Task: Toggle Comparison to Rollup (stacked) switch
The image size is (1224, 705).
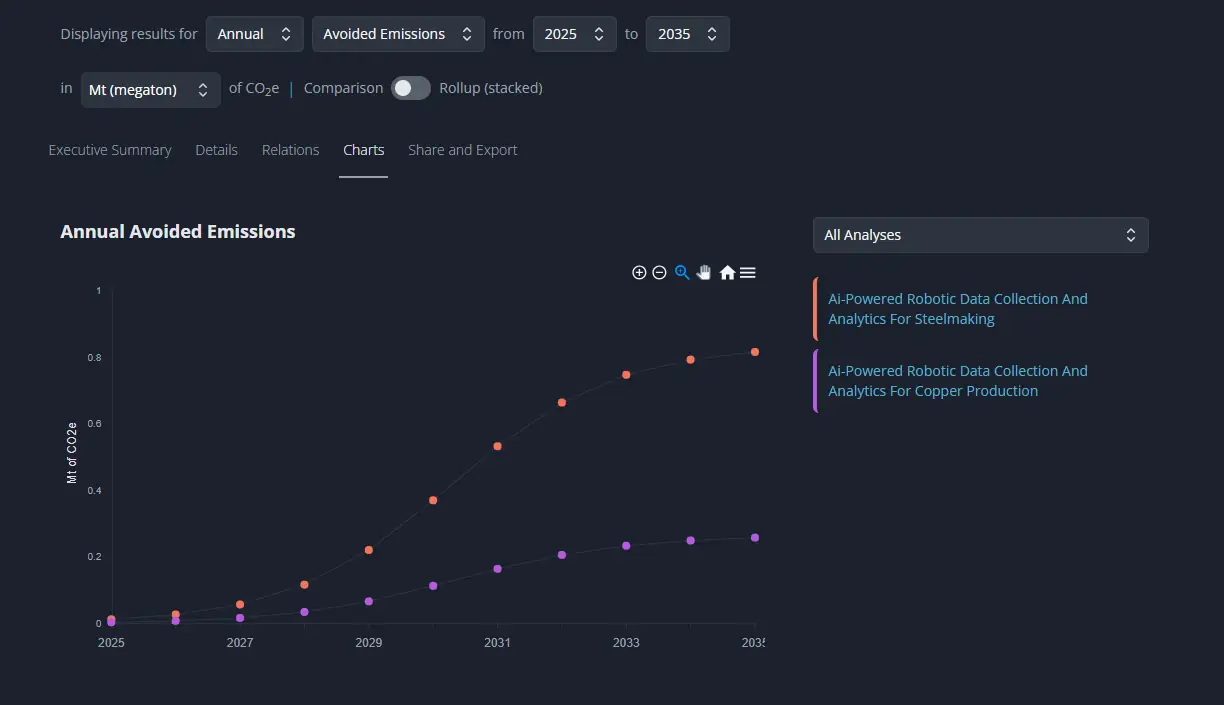Action: coord(410,88)
